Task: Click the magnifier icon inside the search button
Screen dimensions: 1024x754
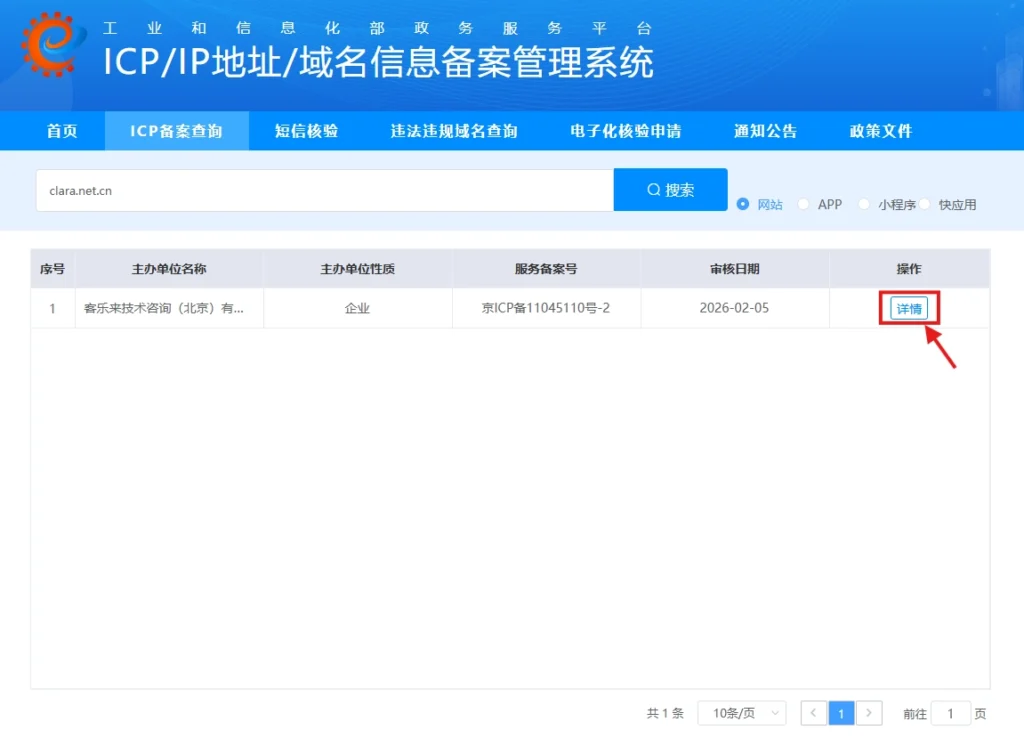Action: click(x=652, y=189)
